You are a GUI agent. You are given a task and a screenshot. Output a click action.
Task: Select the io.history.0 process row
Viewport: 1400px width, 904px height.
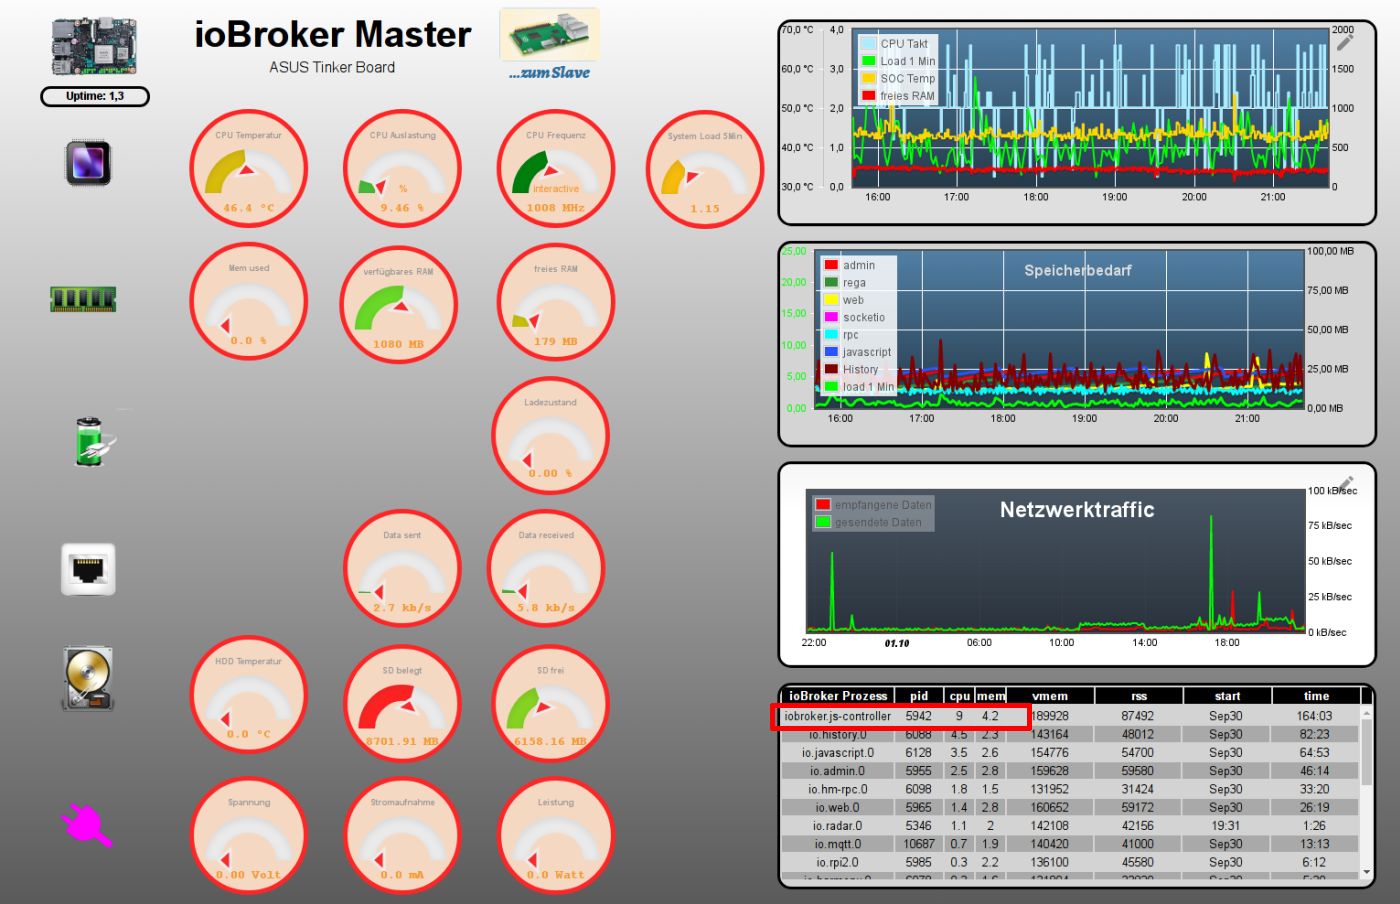click(1071, 734)
